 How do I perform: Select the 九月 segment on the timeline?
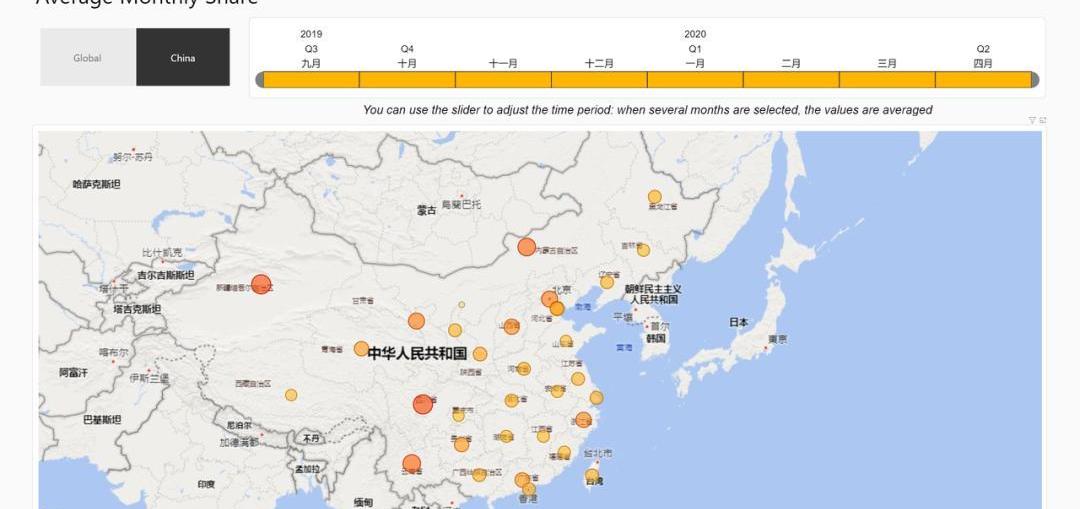(x=311, y=80)
